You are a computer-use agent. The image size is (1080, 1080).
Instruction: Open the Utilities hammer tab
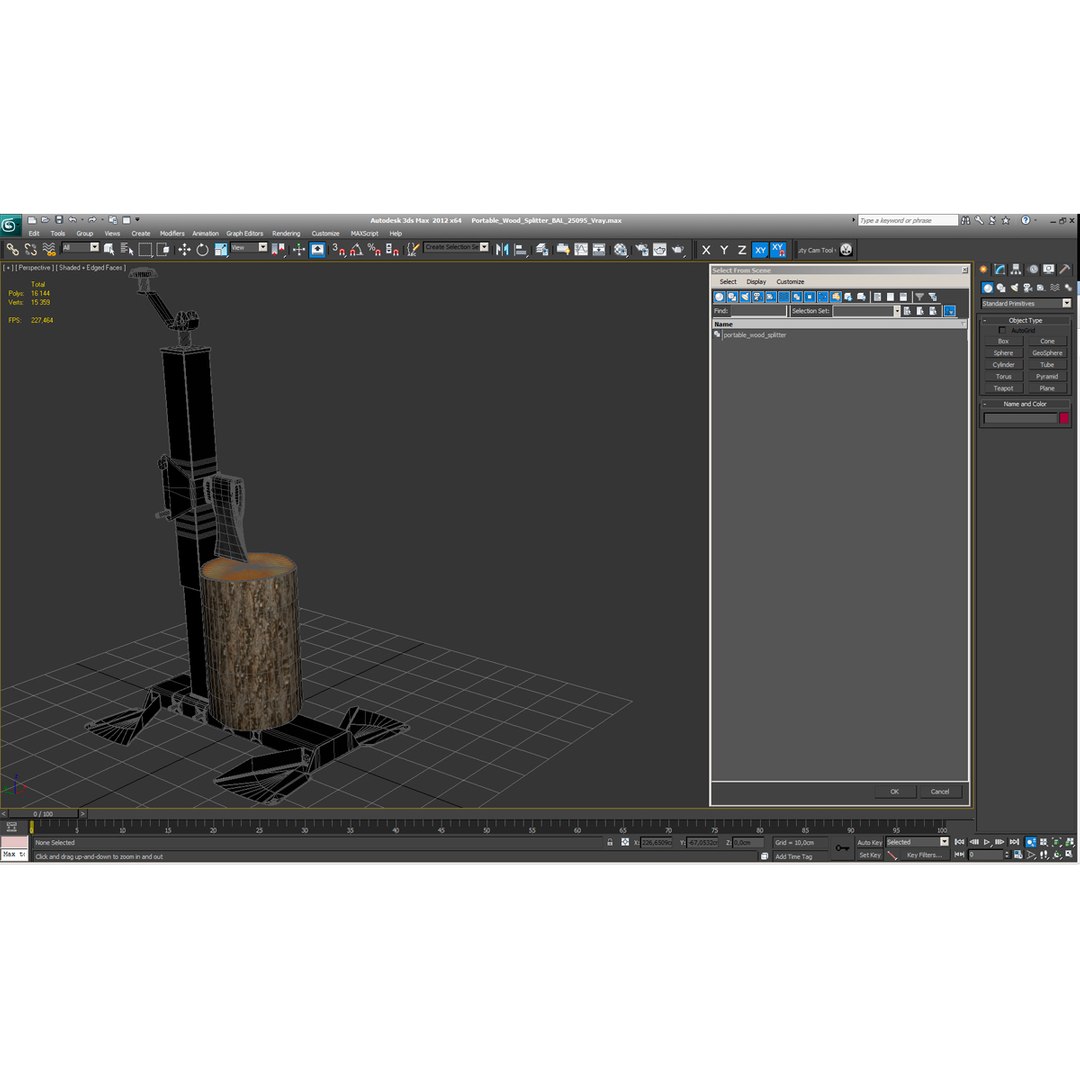(1065, 269)
